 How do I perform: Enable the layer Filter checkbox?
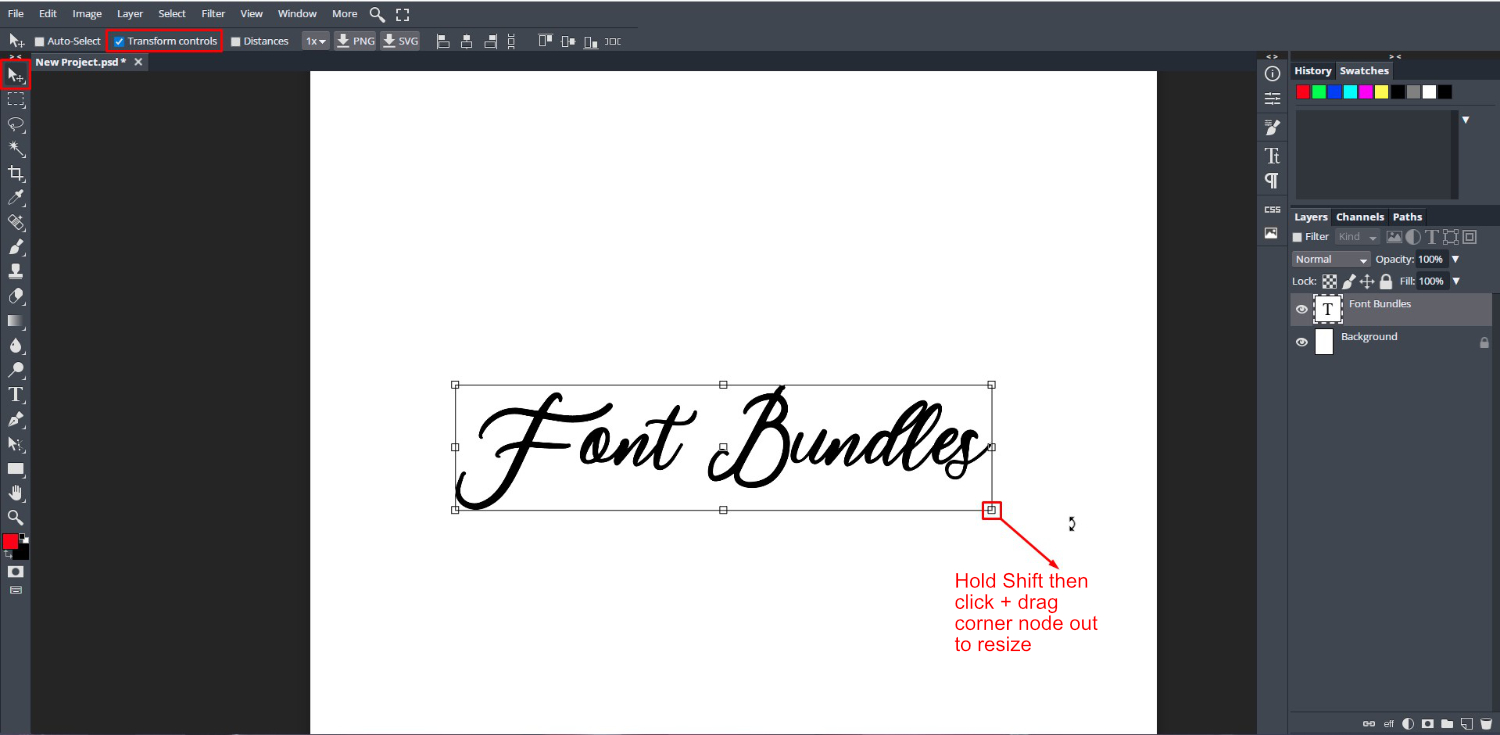pos(1298,237)
